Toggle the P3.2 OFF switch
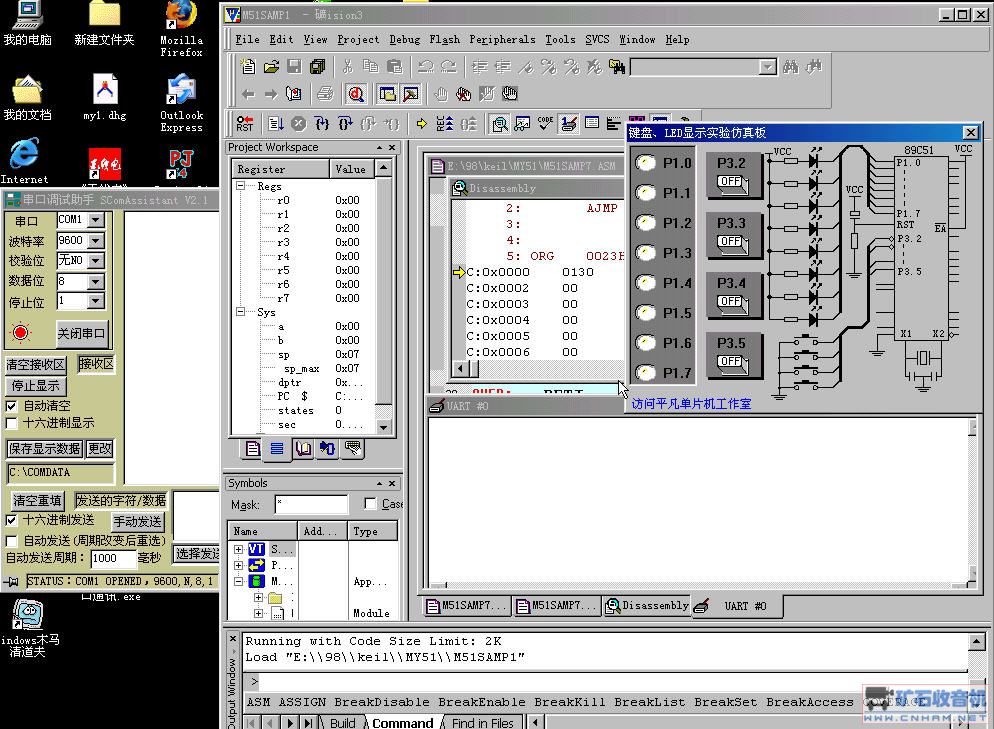Screen dimensions: 994x729 731,181
